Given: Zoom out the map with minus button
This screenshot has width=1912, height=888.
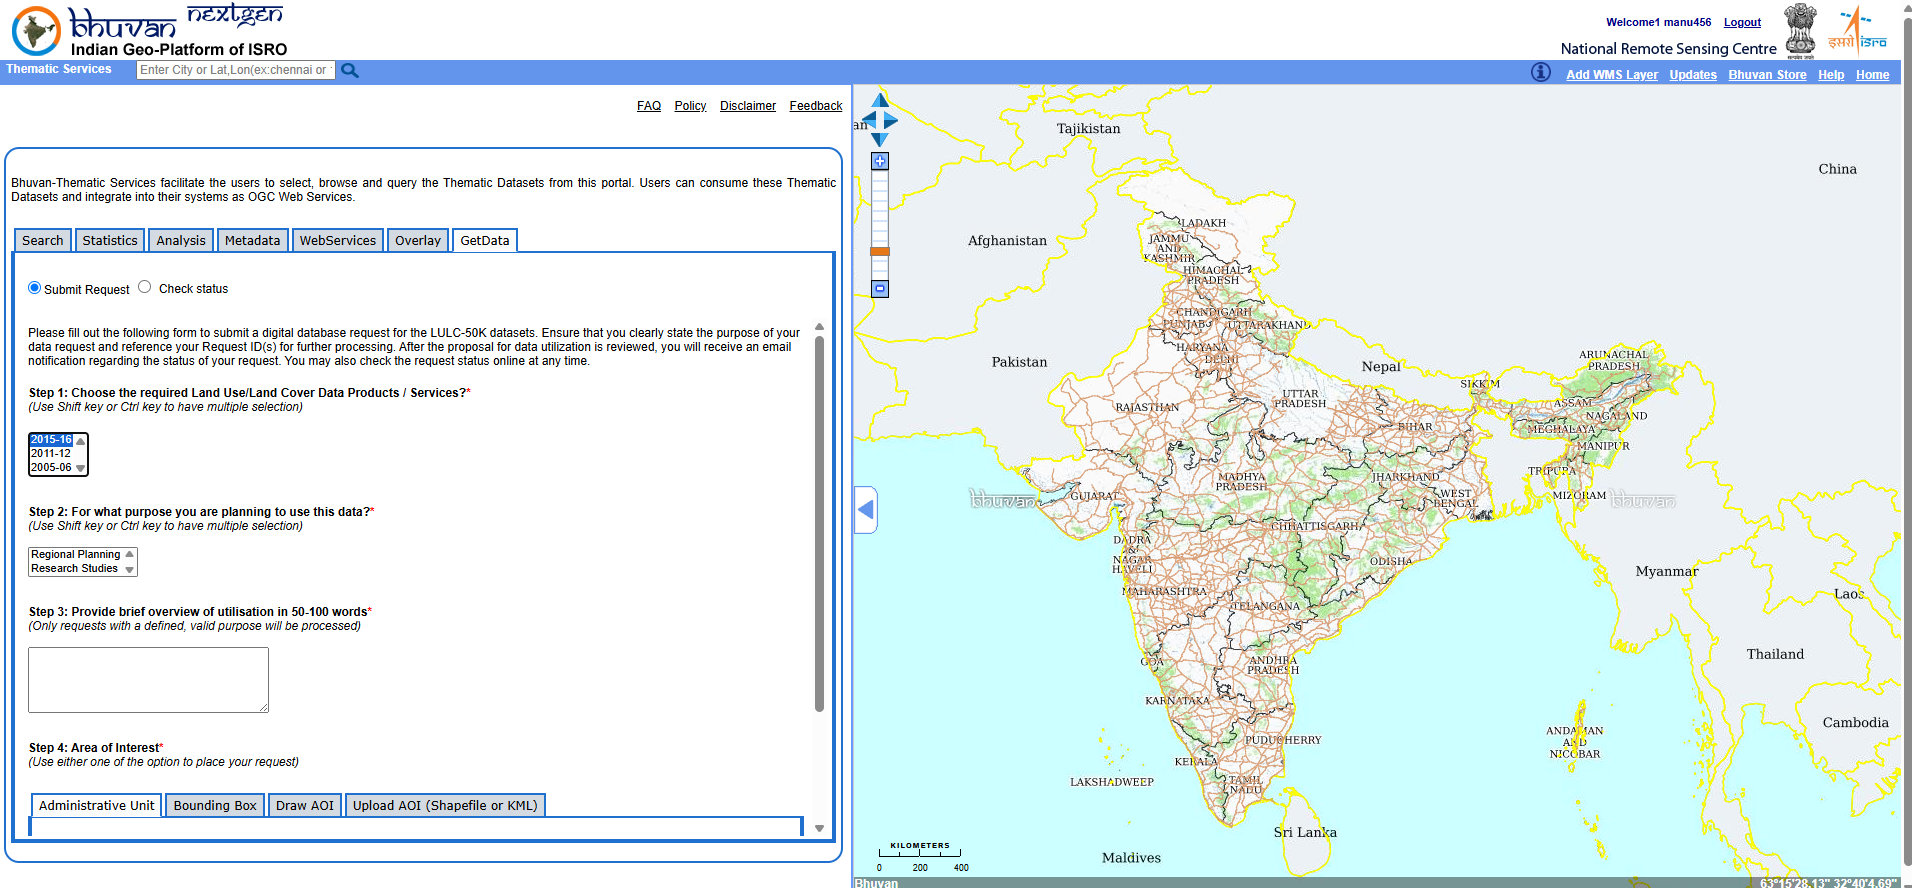Looking at the screenshot, I should coord(880,289).
